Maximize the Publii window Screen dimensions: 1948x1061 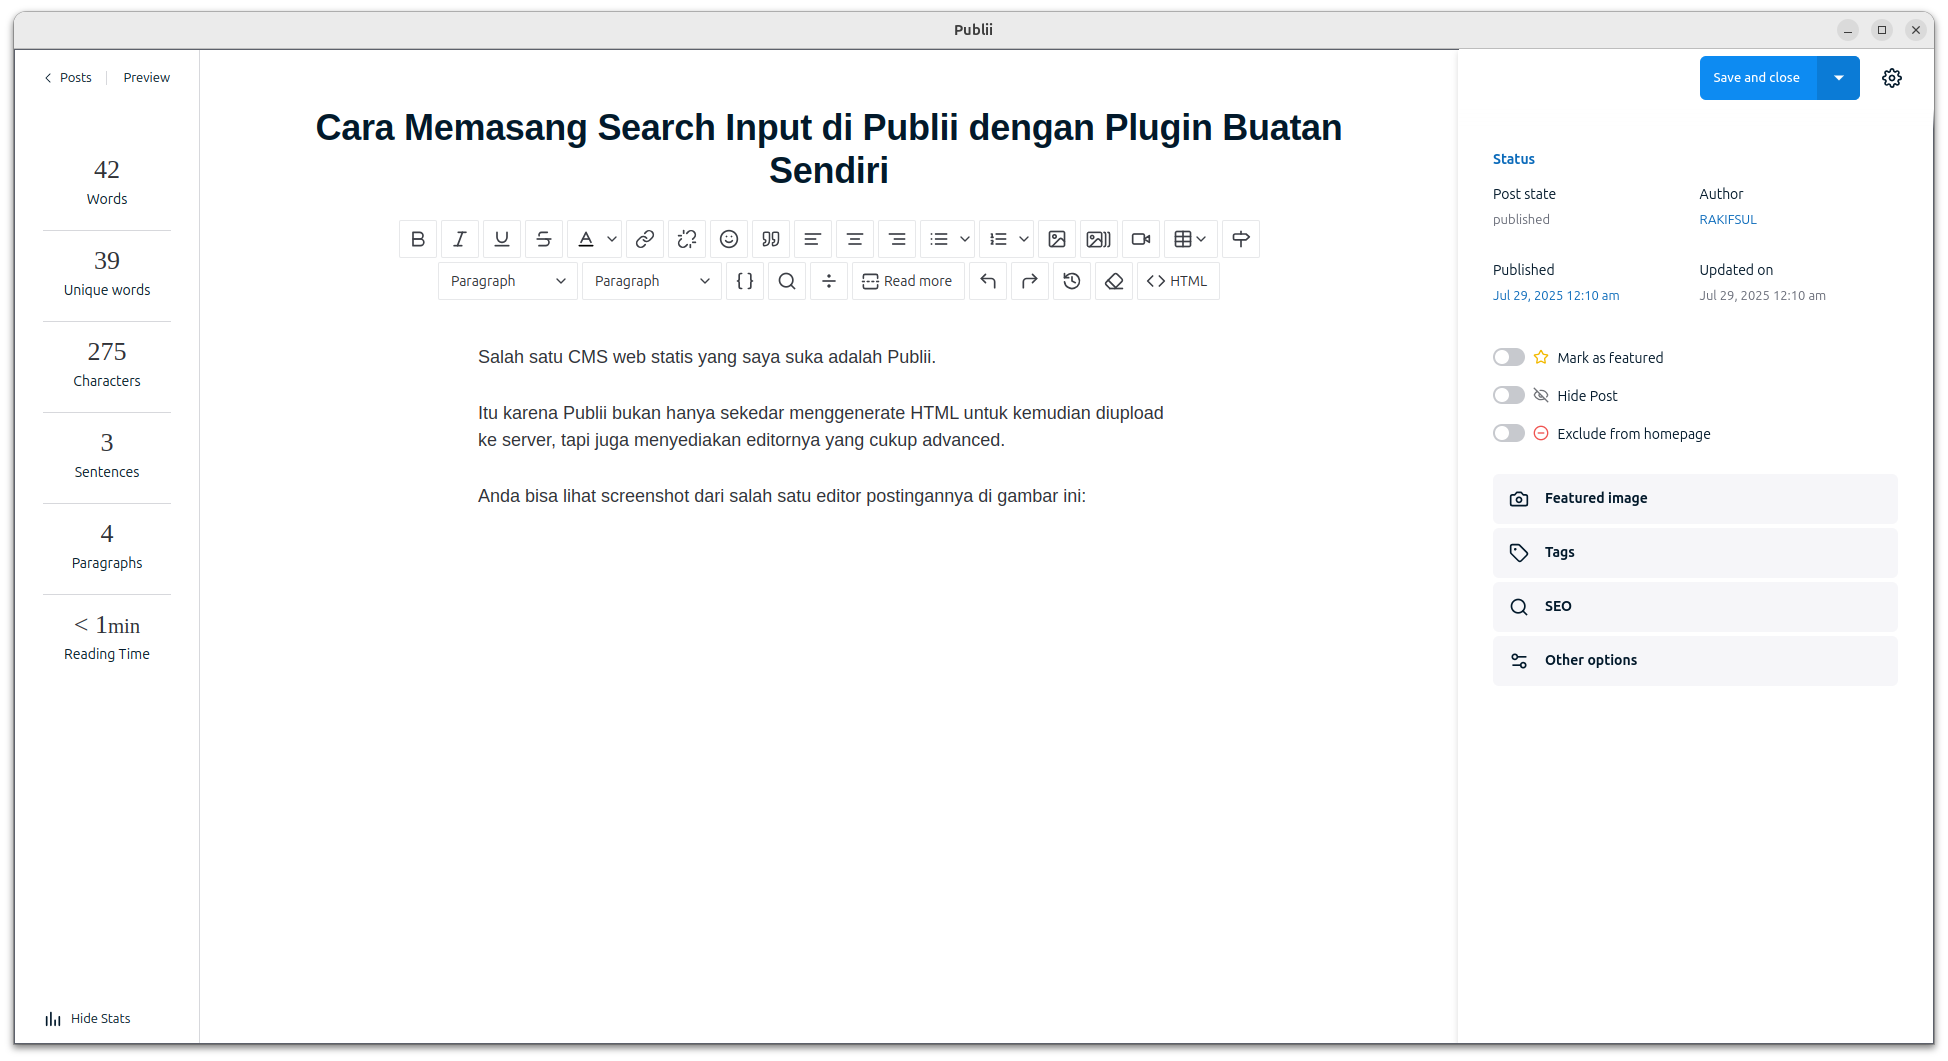[1882, 30]
